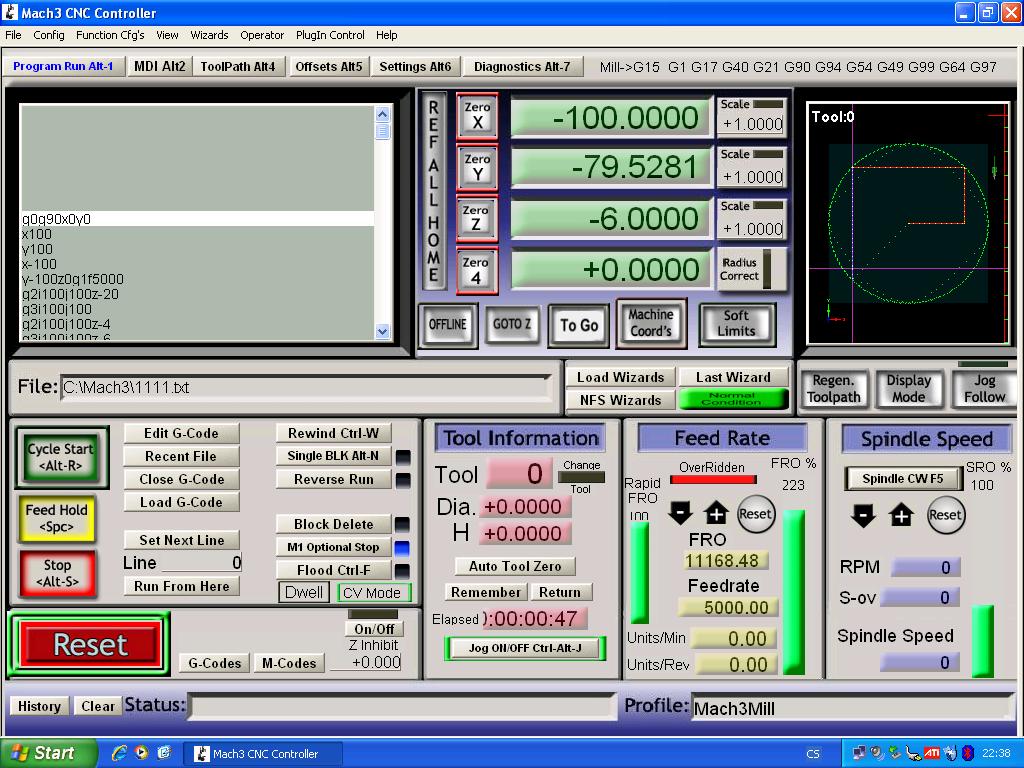The image size is (1024, 768).
Task: Toggle M1 Optional Stop
Action: click(333, 547)
